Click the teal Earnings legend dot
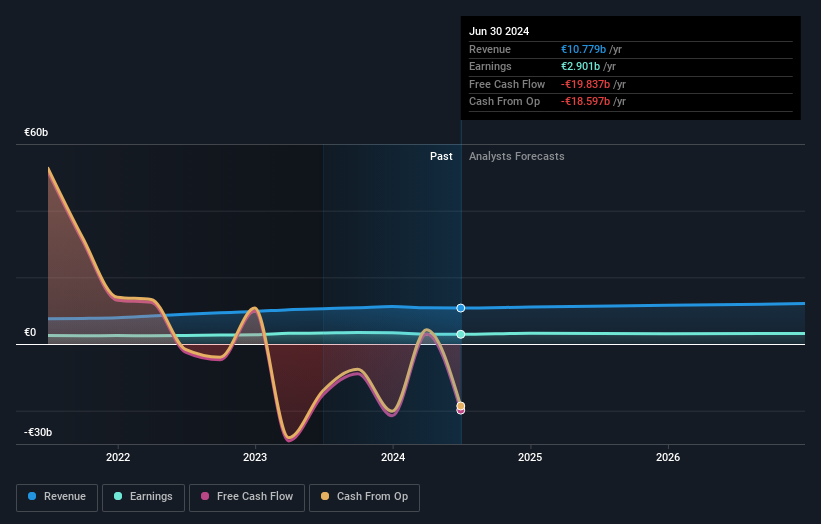Image resolution: width=821 pixels, height=524 pixels. click(118, 496)
